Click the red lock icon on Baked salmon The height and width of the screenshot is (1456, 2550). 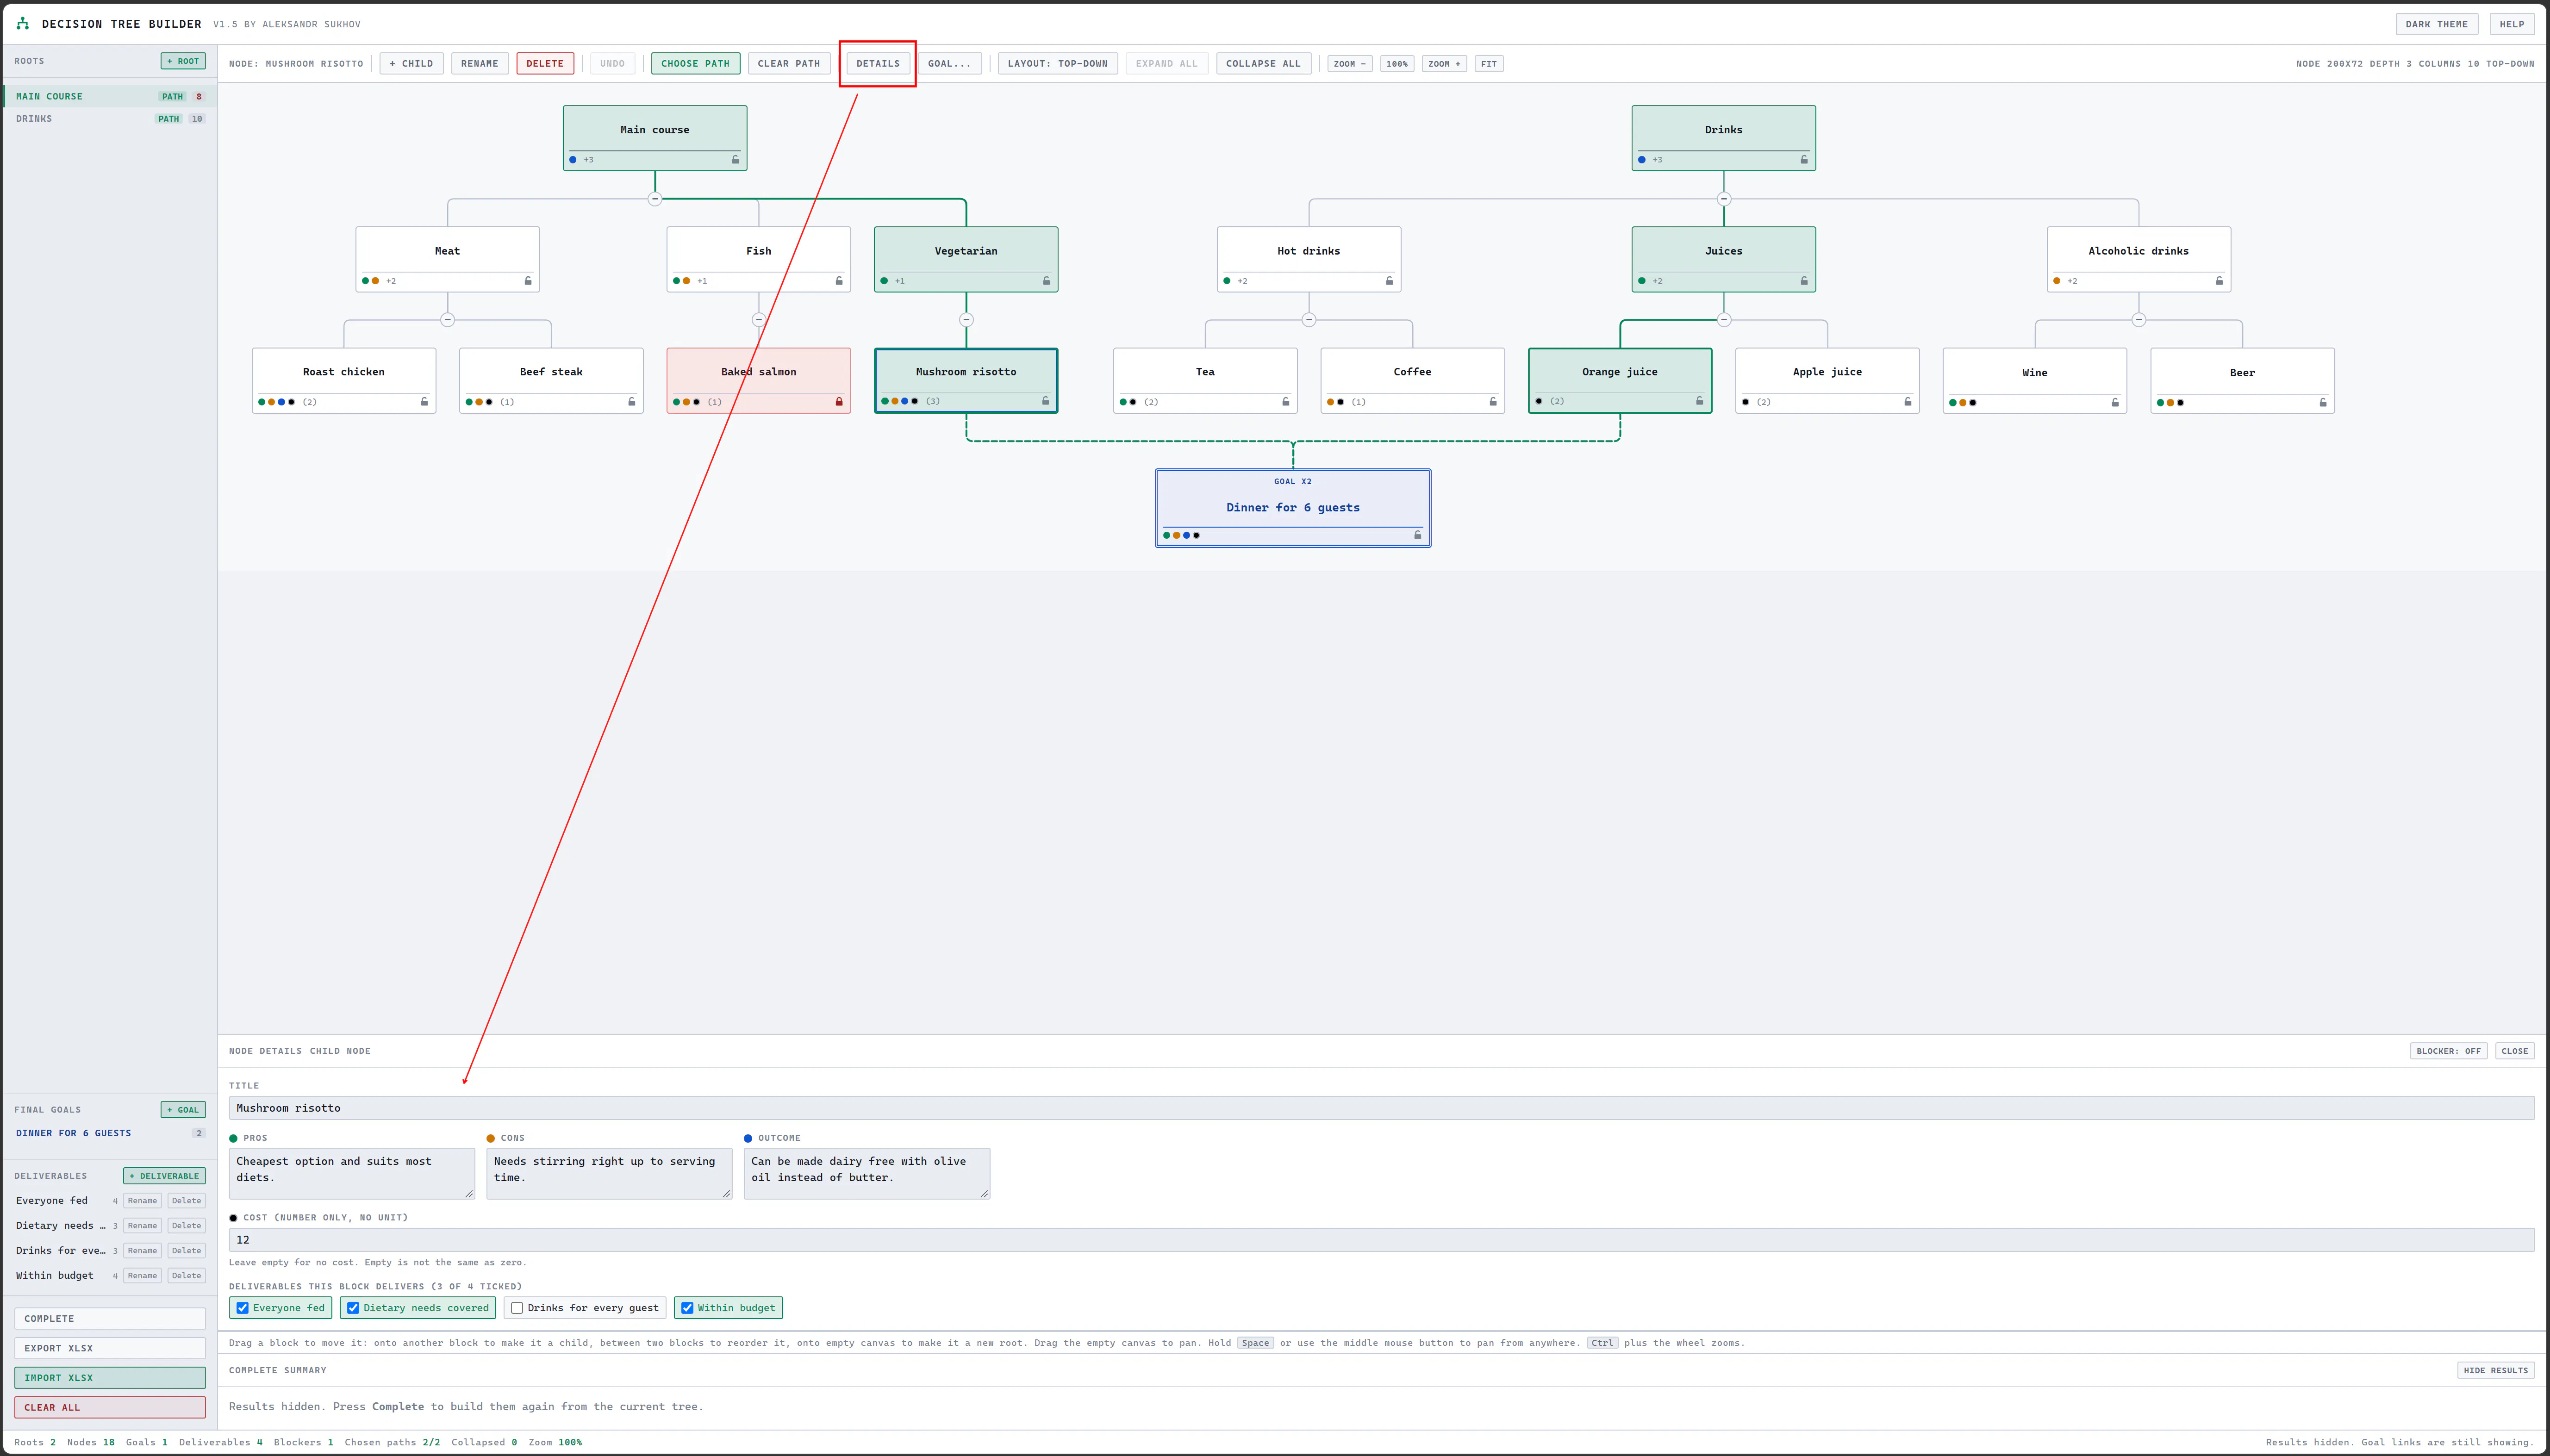point(839,402)
